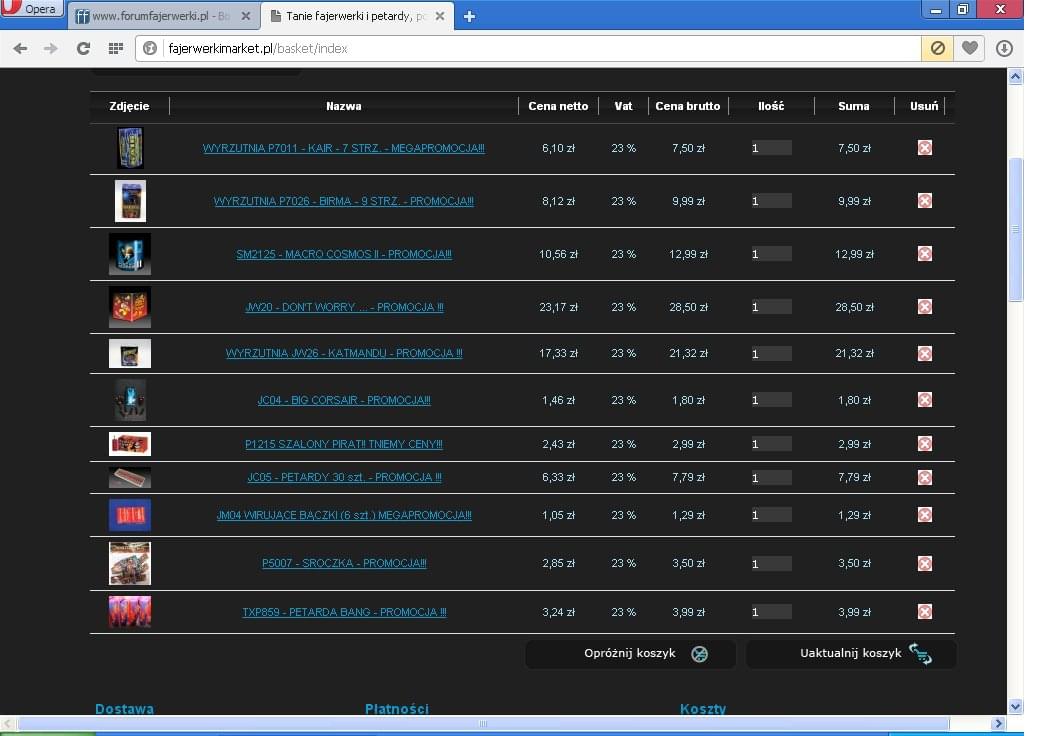This screenshot has height=736, width=1052.
Task: Open Opera Speed Dial grid
Action: (116, 48)
